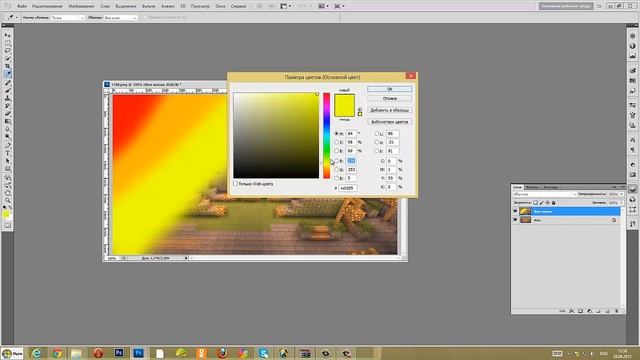Click the G value input field
Viewport: 640px width, 360px height.
351,169
